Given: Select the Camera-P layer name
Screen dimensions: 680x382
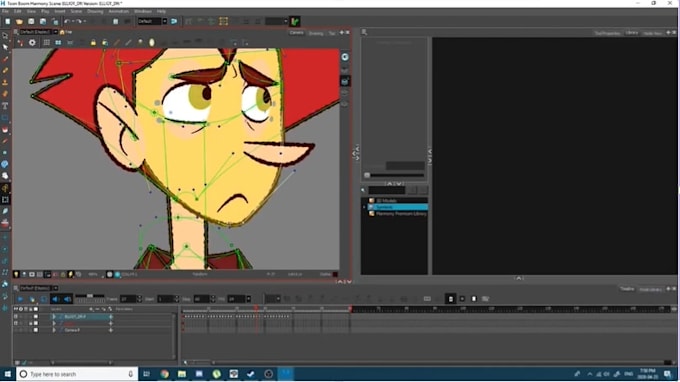Looking at the screenshot, I should coord(72,330).
